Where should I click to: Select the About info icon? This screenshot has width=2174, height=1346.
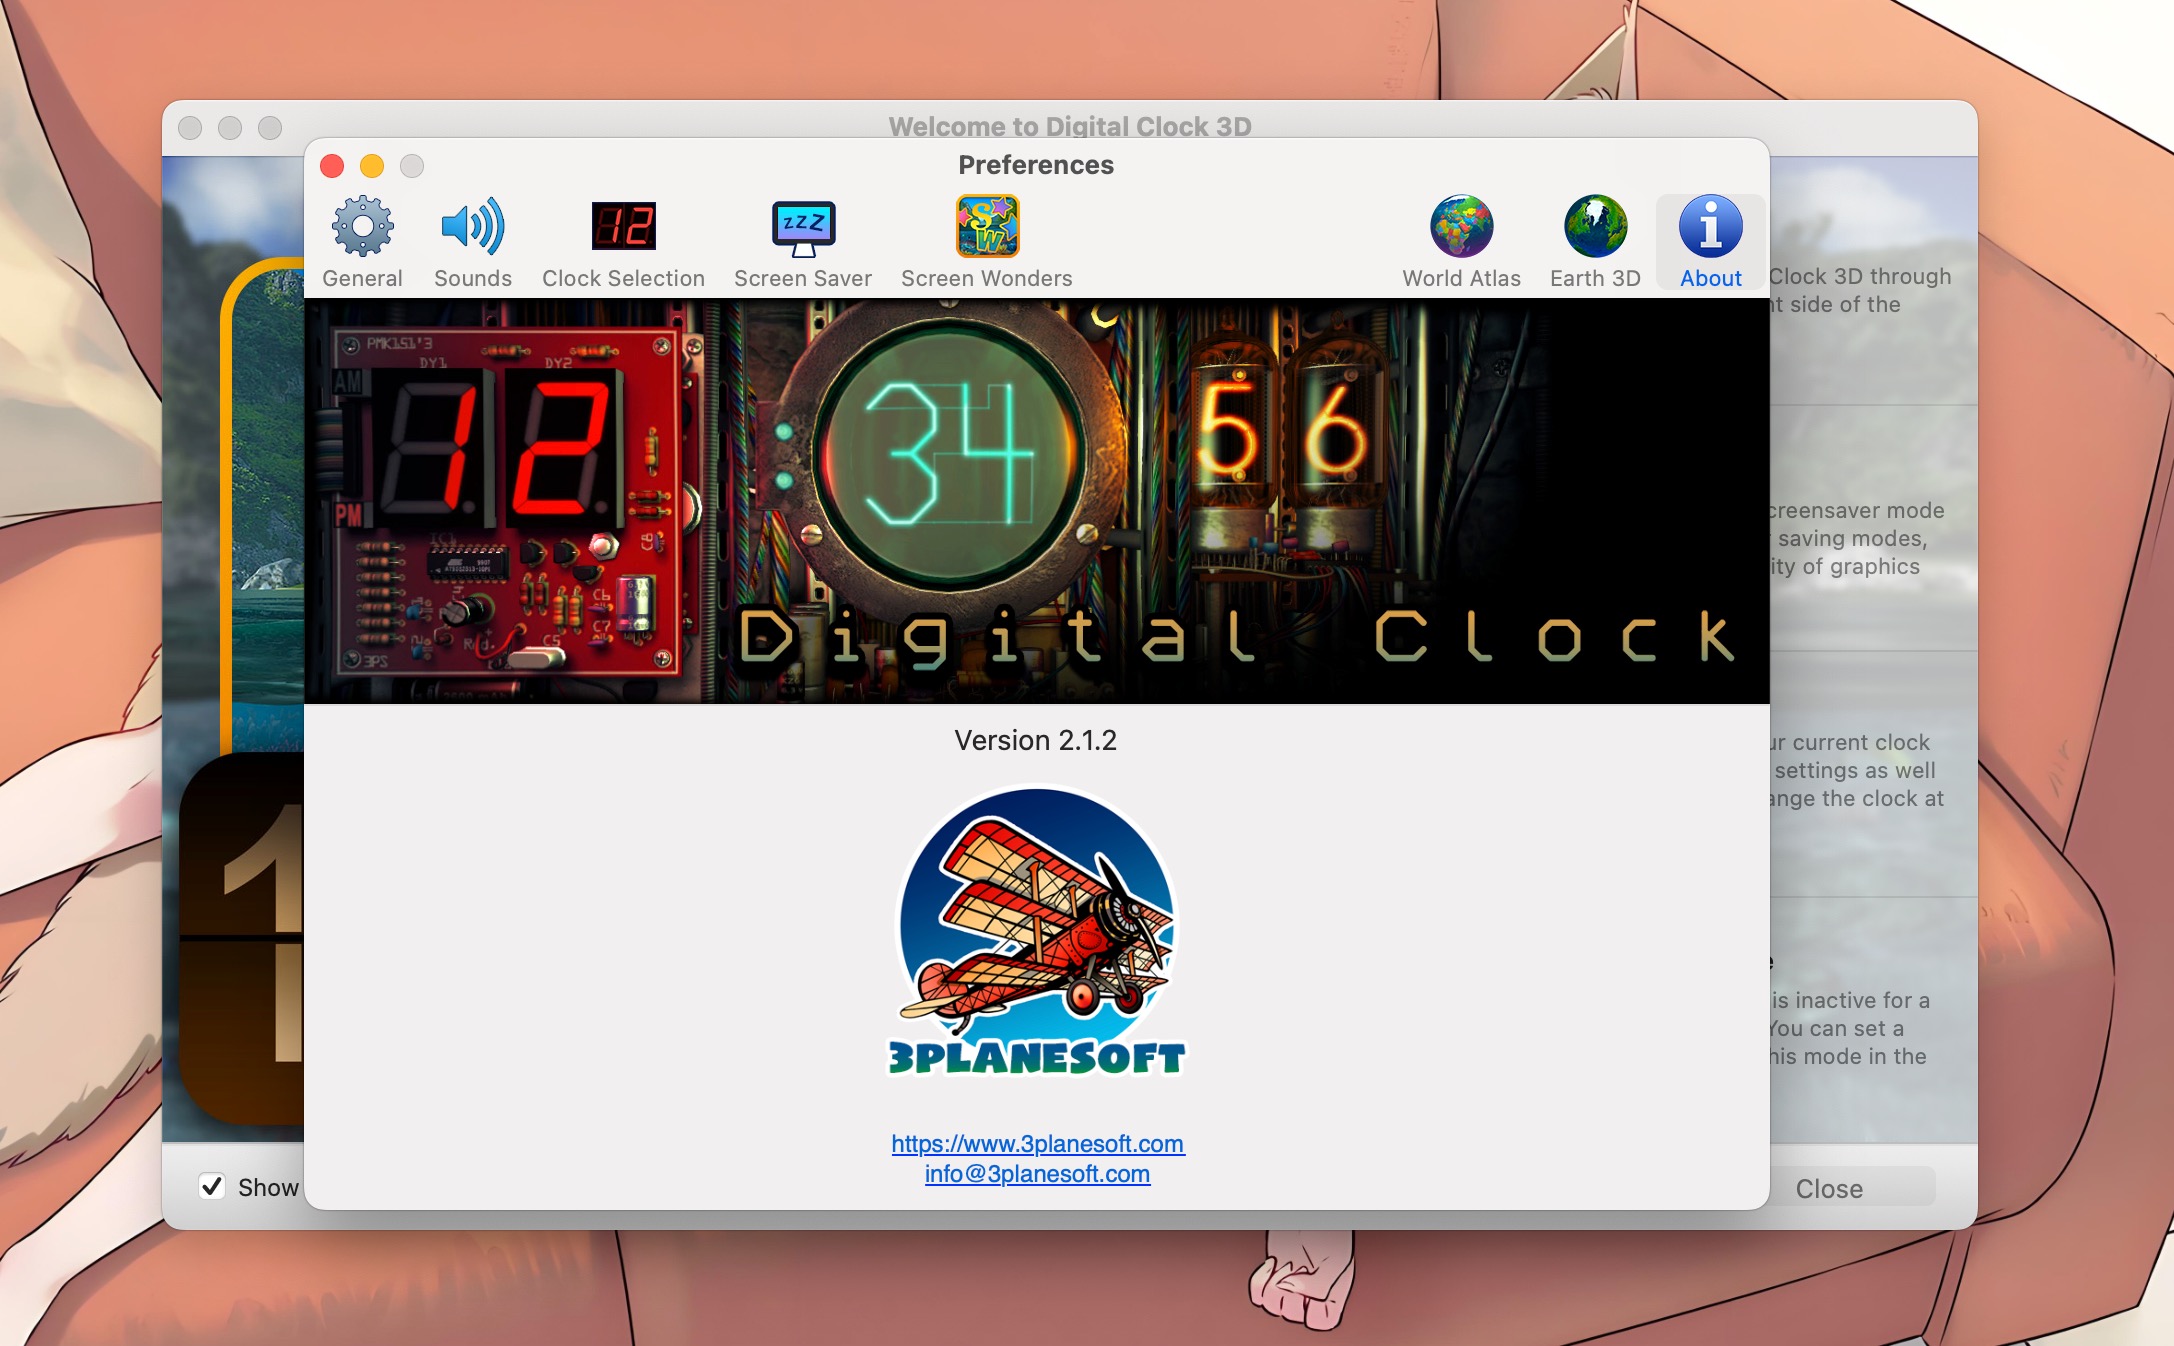point(1710,227)
